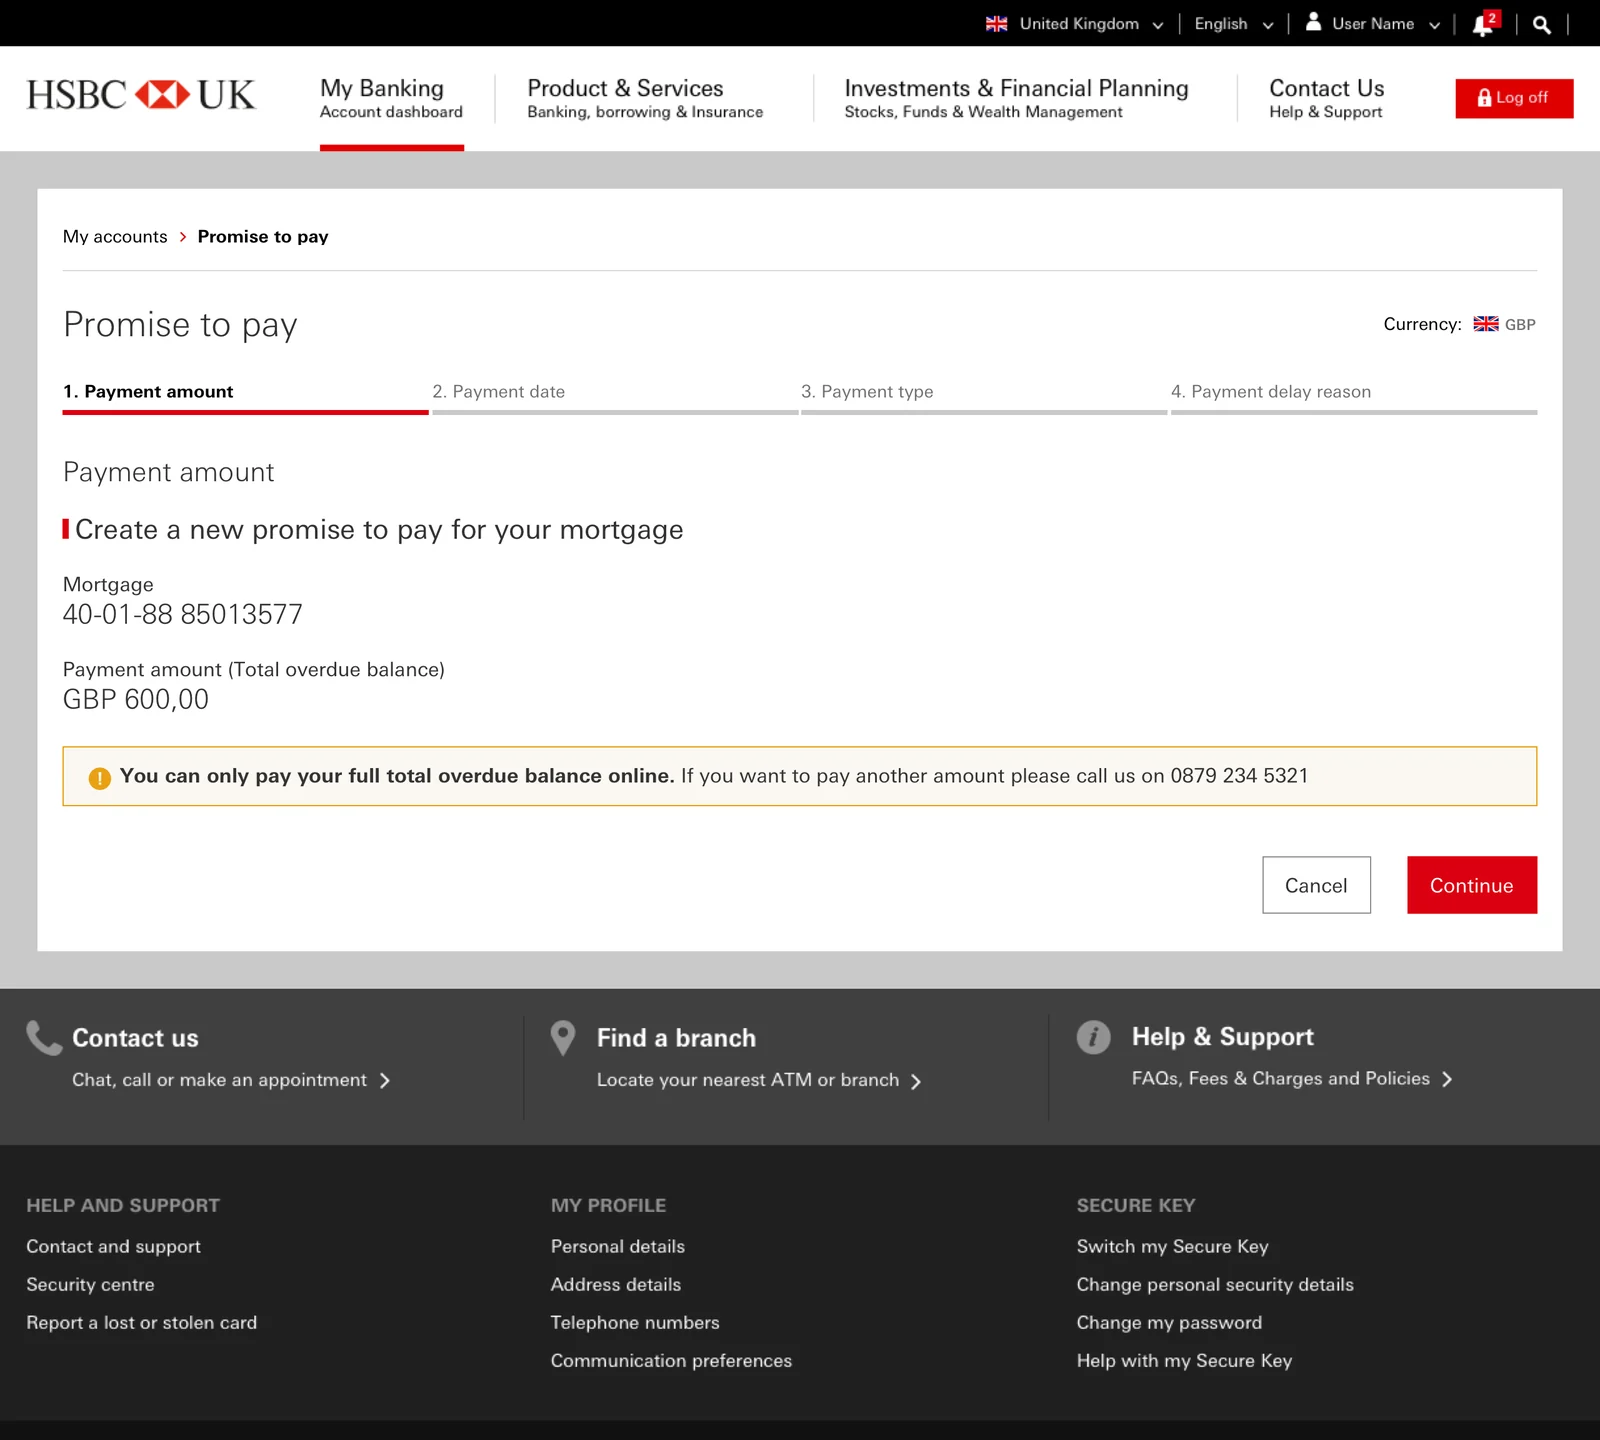Open Investments & Financial Planning menu
The image size is (1600, 1440).
[1016, 98]
